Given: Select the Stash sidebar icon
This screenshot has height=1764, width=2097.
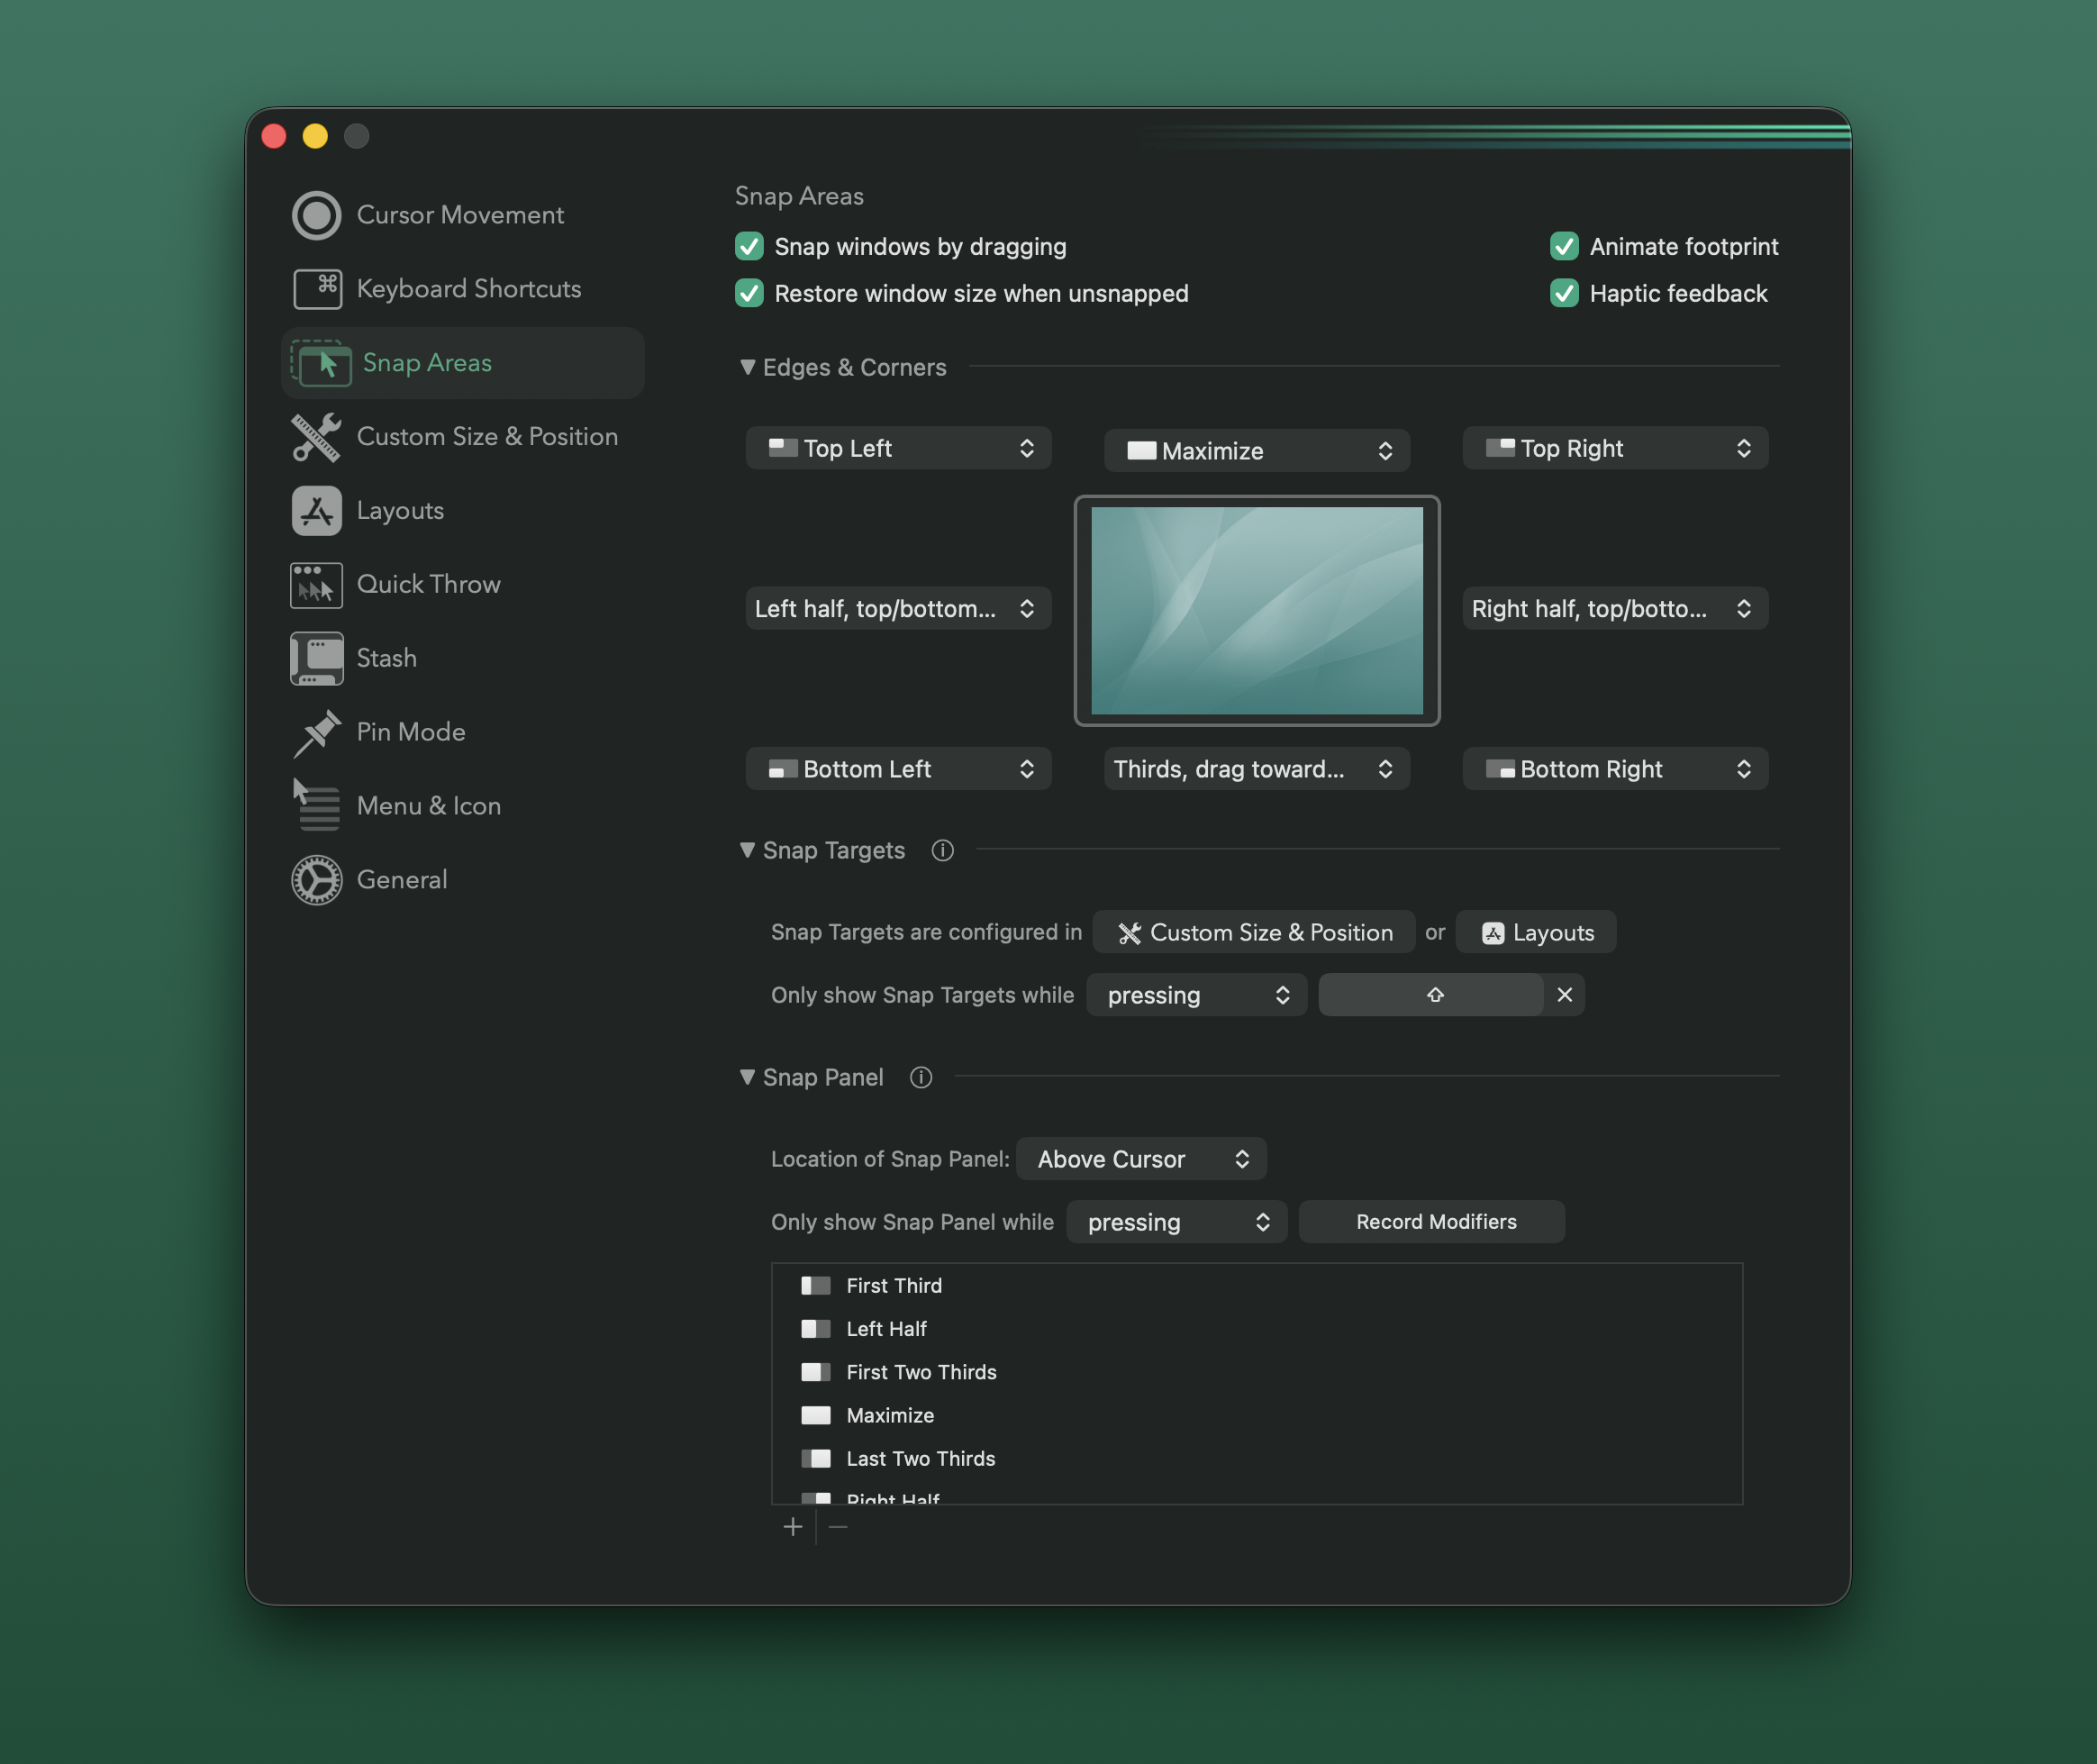Looking at the screenshot, I should (316, 658).
